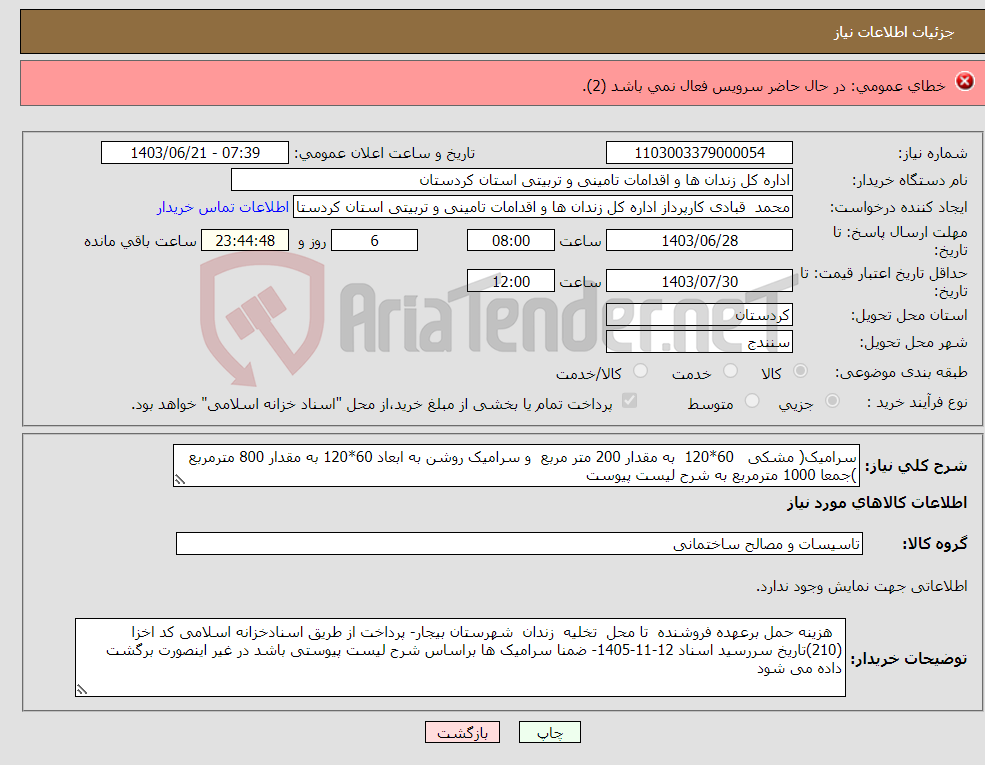Click the بازگشت back button
This screenshot has height=765, width=985.
coord(462,732)
